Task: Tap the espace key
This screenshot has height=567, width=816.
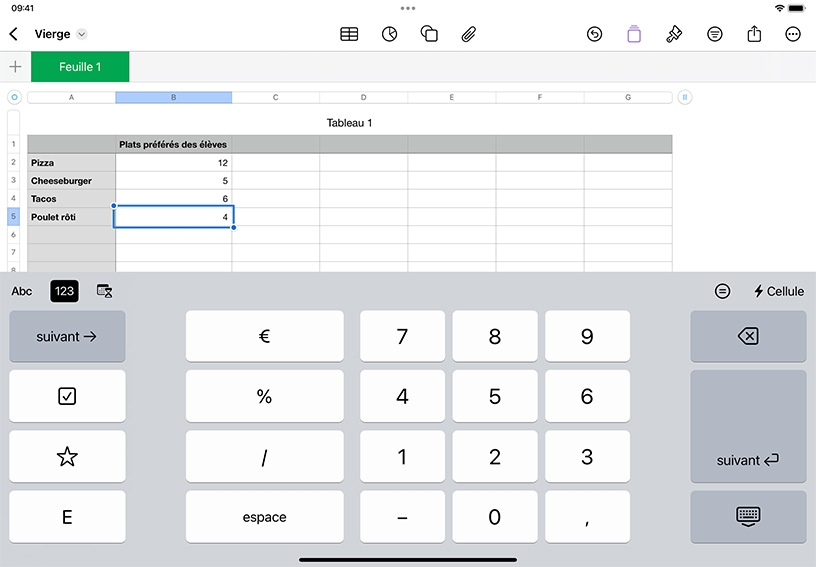Action: [264, 517]
